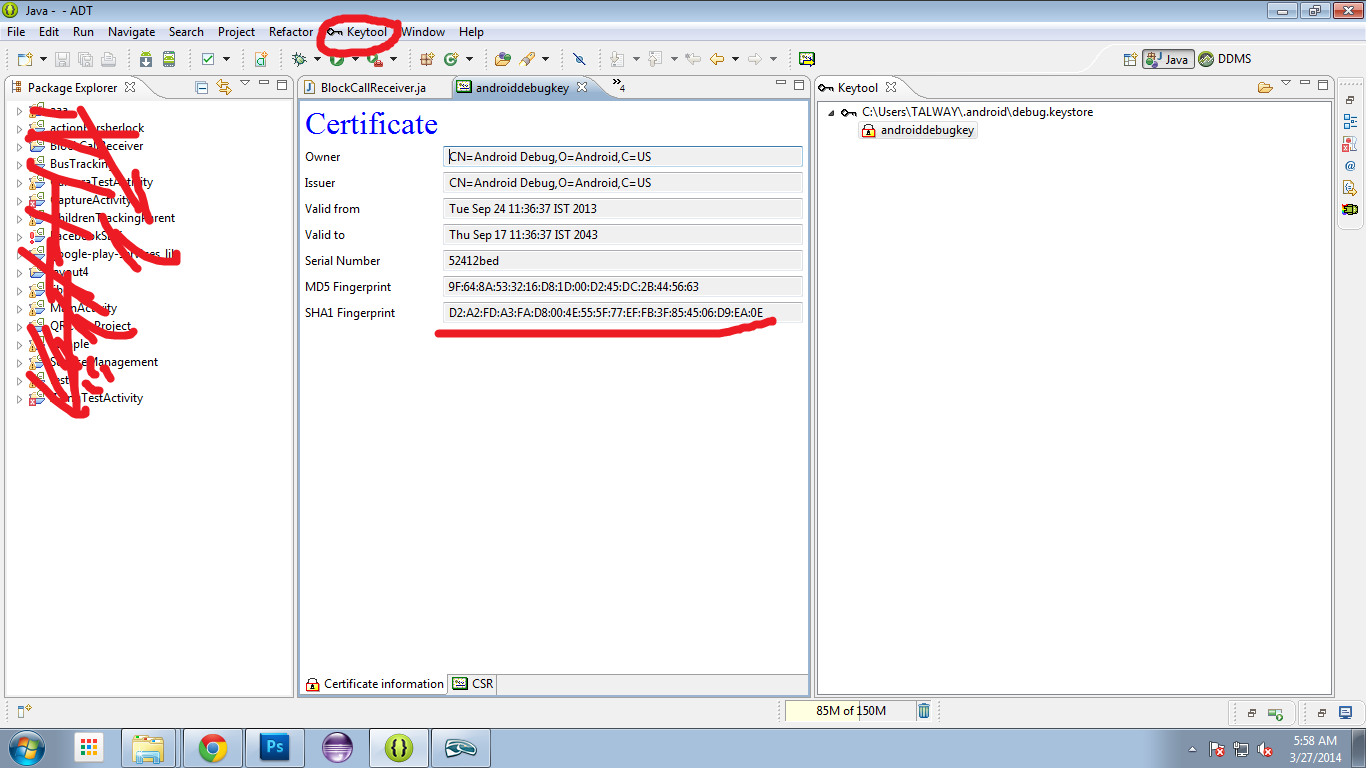
Task: Close the androiddebugkey editor tab
Action: tap(582, 88)
